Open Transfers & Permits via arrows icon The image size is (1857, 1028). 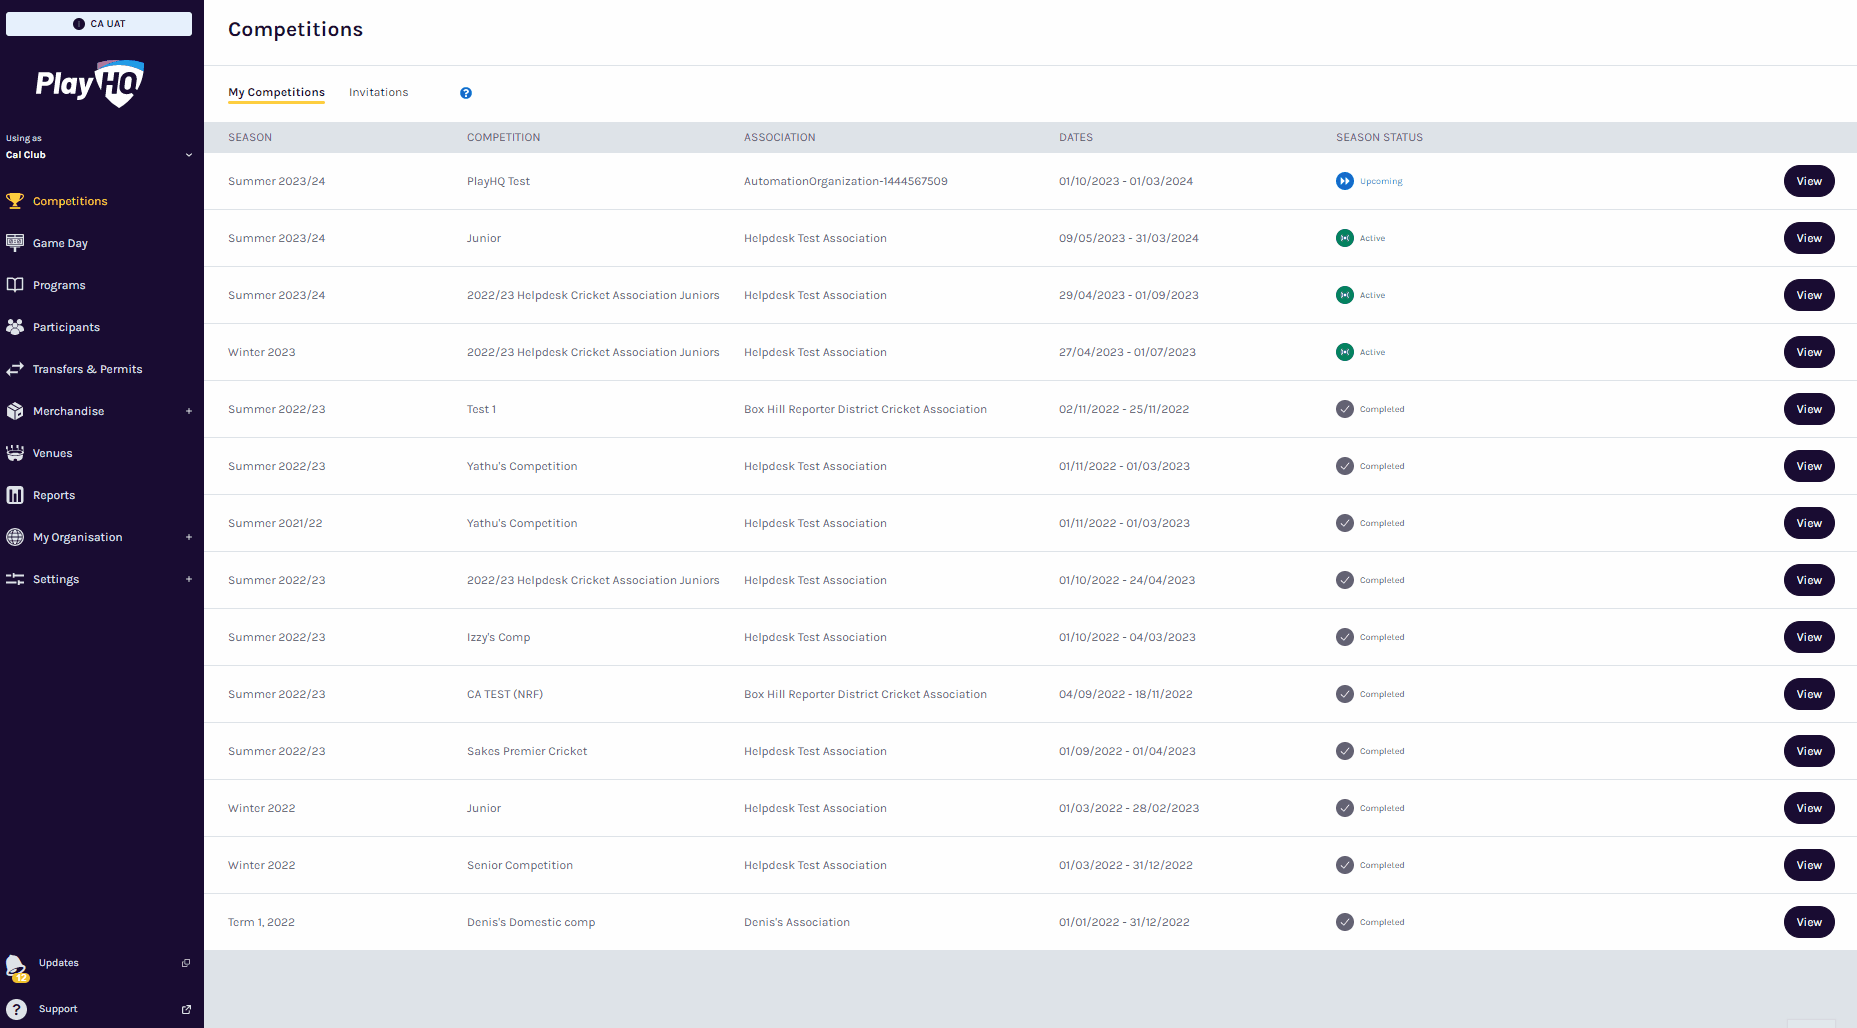[15, 369]
